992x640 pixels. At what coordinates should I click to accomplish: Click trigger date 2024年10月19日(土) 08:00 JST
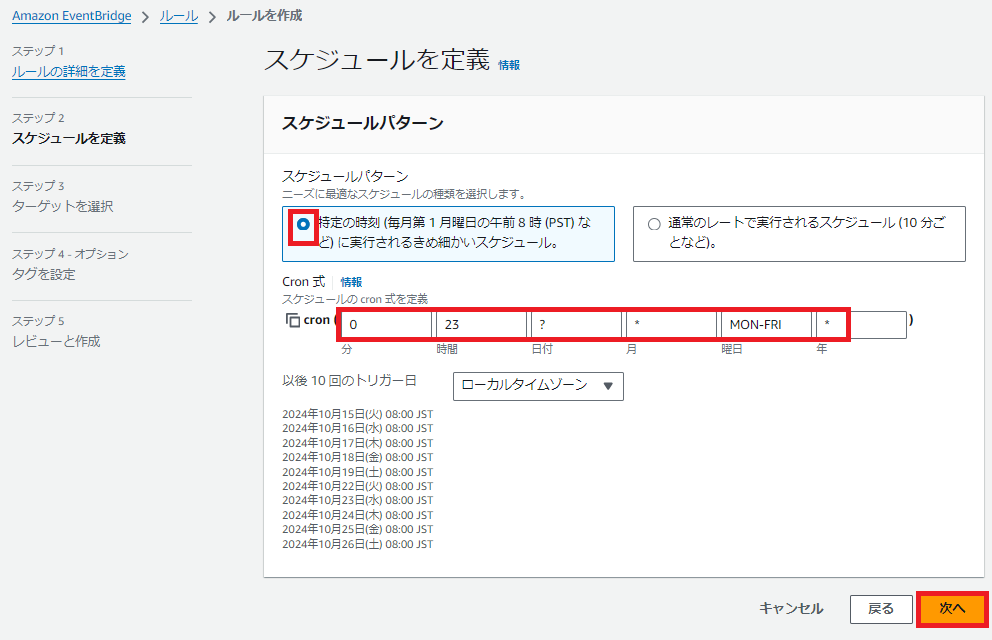click(357, 472)
